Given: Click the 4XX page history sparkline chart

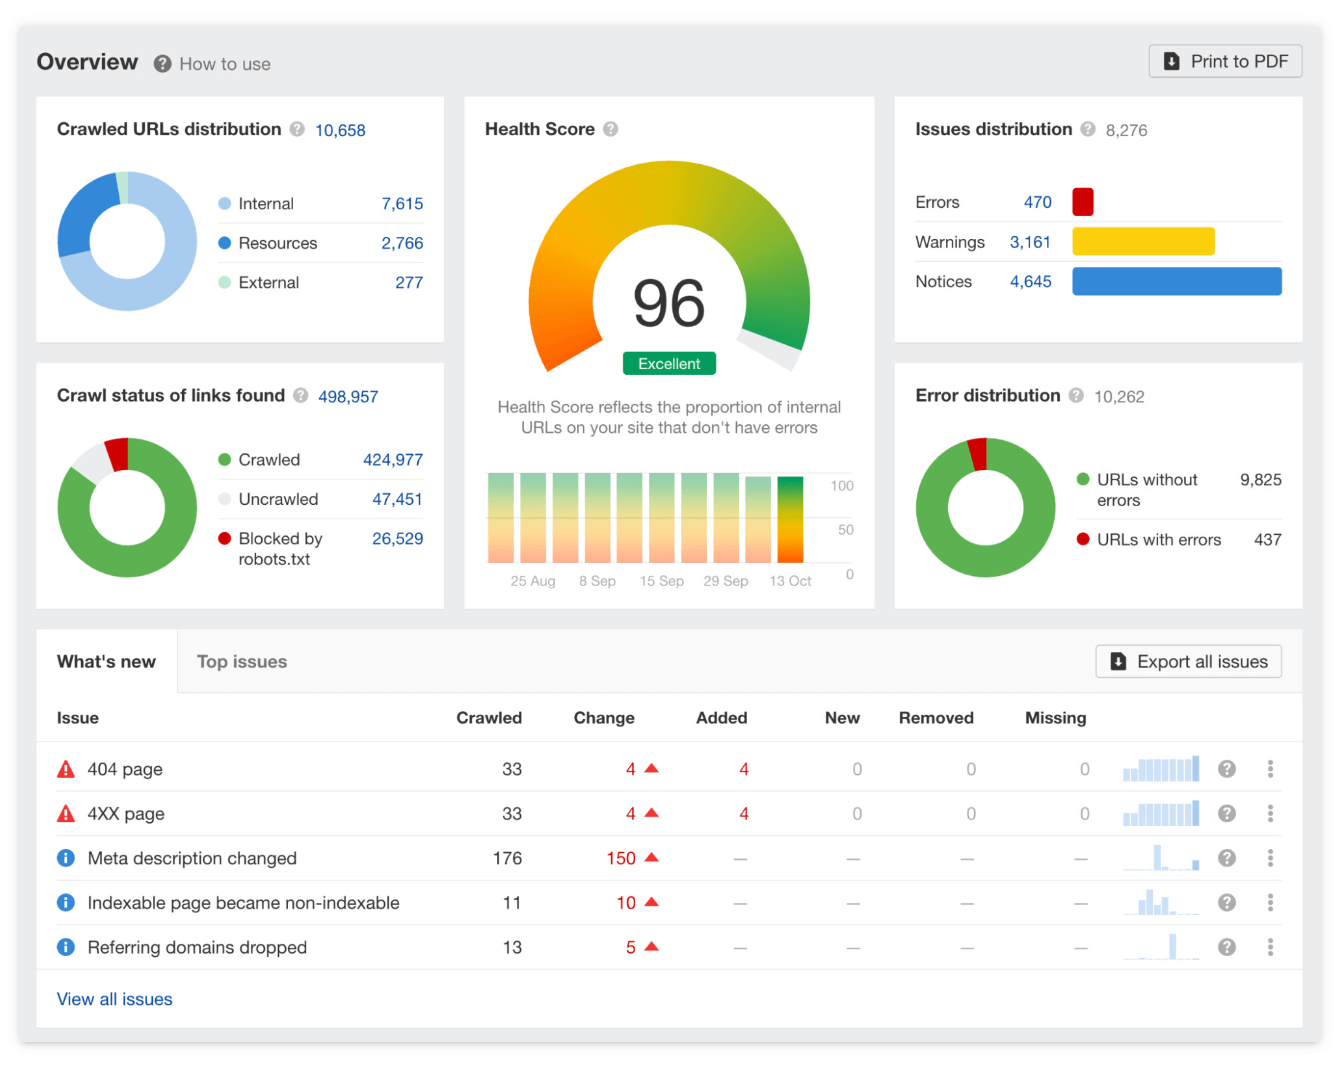Looking at the screenshot, I should (1161, 814).
